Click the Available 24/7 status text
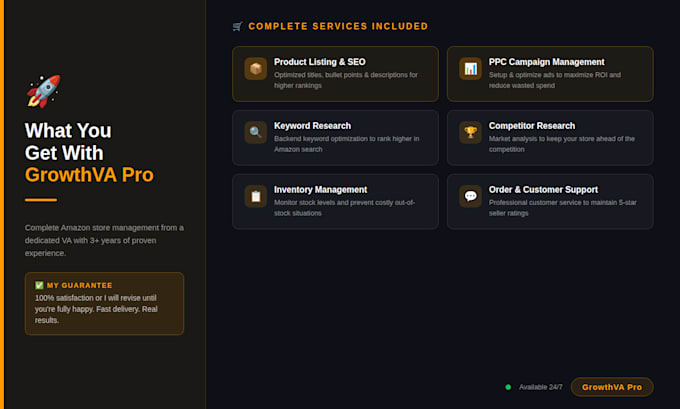Image resolution: width=680 pixels, height=409 pixels. (540, 387)
